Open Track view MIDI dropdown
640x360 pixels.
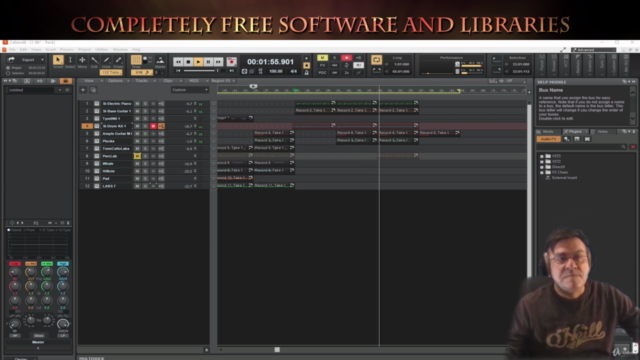(x=196, y=81)
